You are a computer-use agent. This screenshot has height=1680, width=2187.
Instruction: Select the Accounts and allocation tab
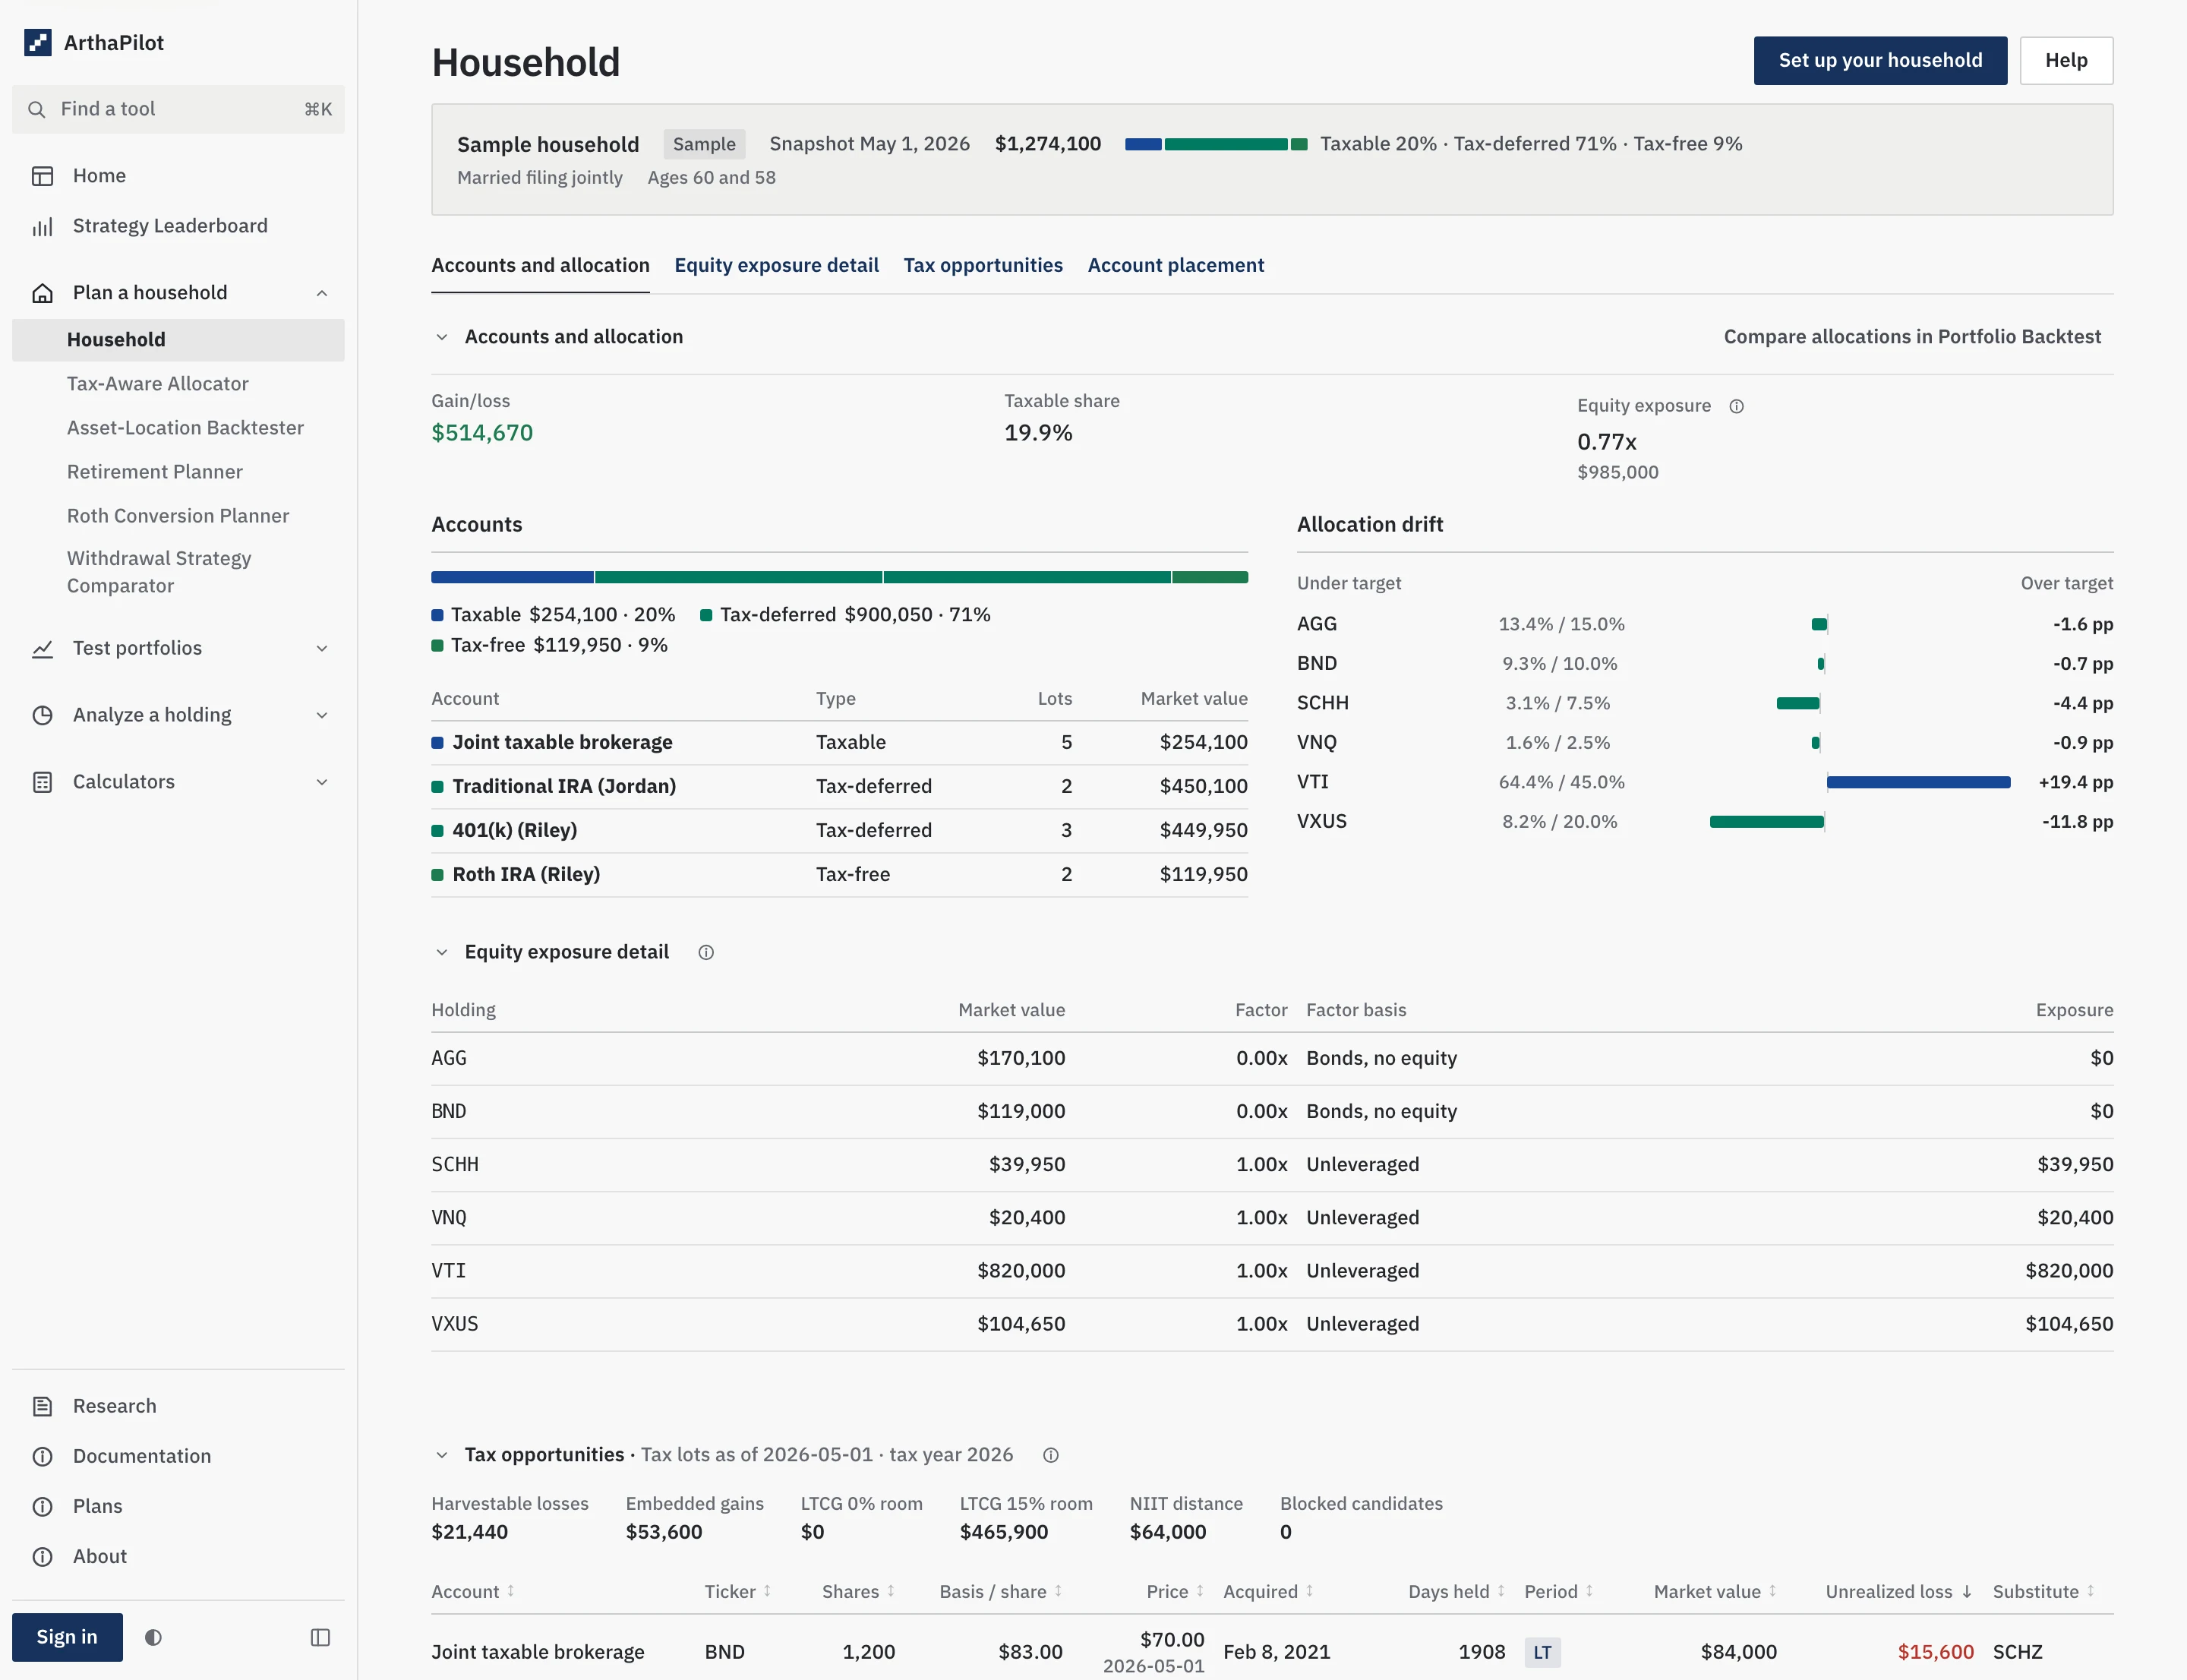(540, 265)
